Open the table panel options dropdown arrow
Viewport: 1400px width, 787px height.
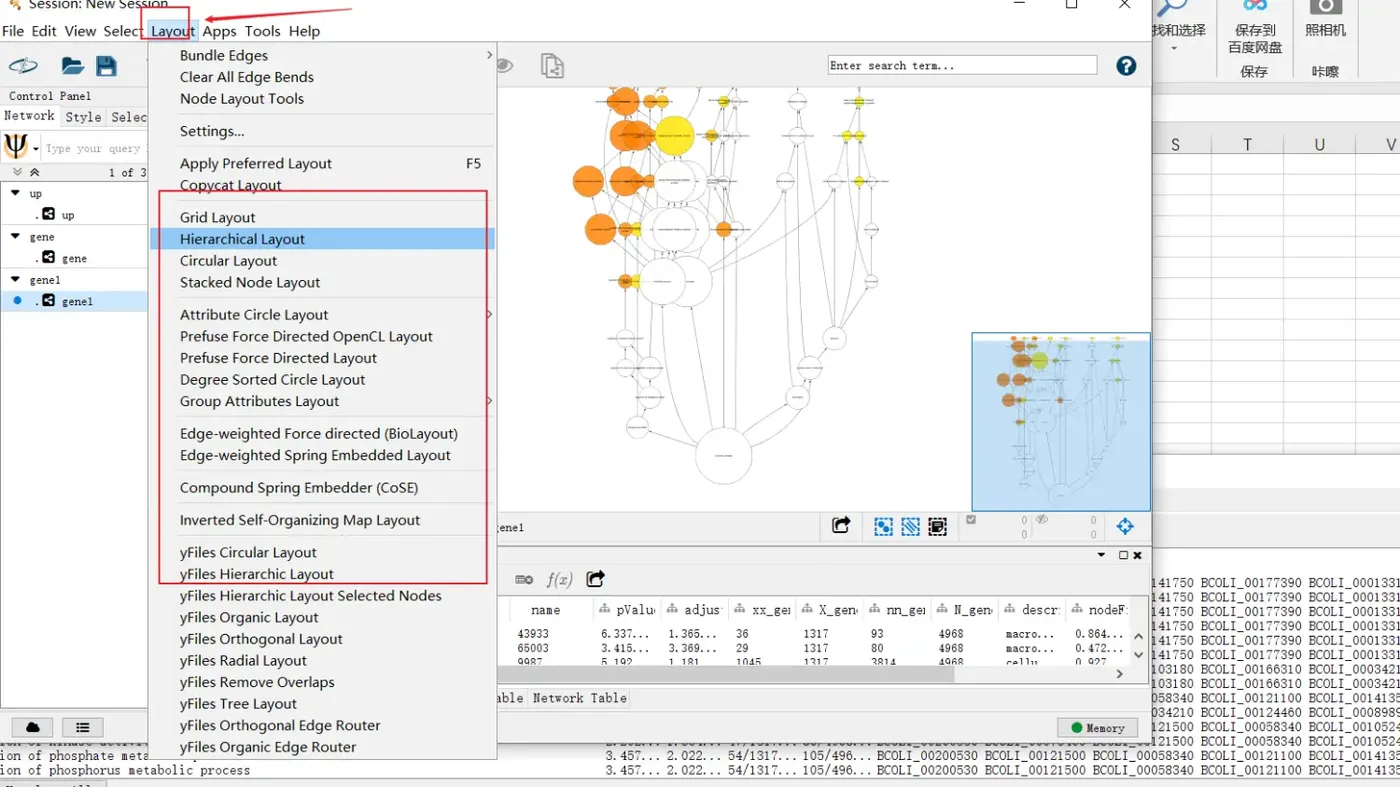coord(1102,555)
